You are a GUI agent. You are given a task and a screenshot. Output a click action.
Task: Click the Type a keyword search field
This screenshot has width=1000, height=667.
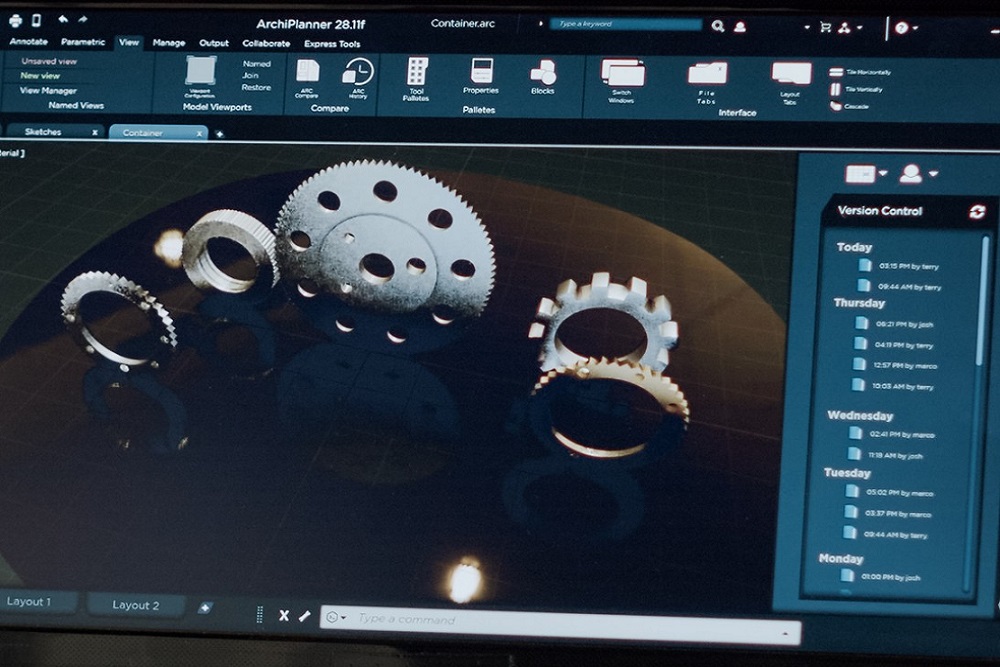pos(625,24)
